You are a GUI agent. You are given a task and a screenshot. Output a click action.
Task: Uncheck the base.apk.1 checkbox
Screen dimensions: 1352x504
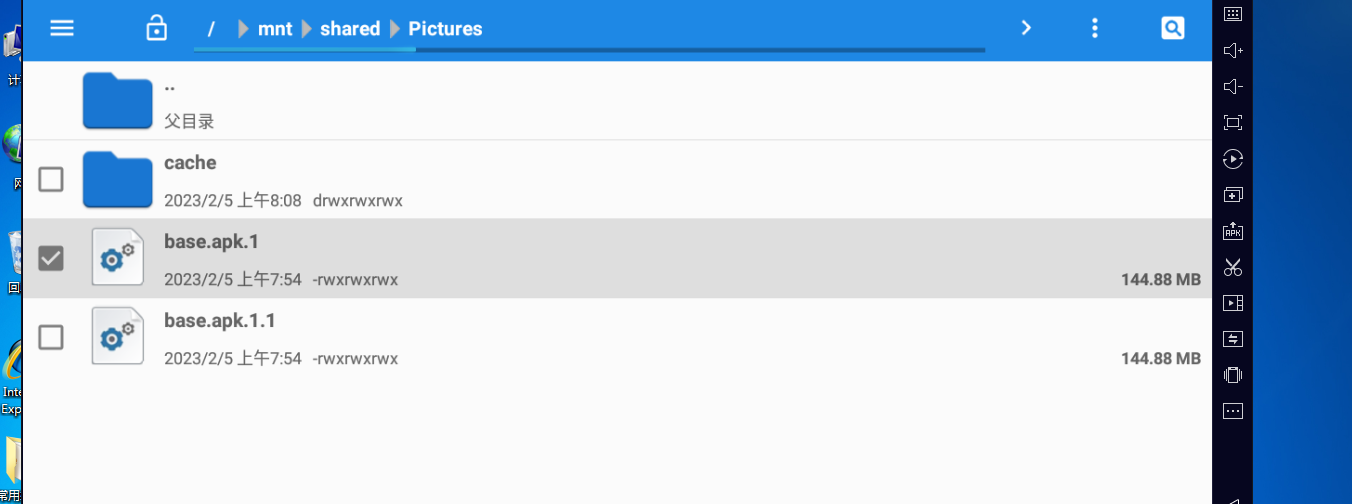pyautogui.click(x=50, y=259)
